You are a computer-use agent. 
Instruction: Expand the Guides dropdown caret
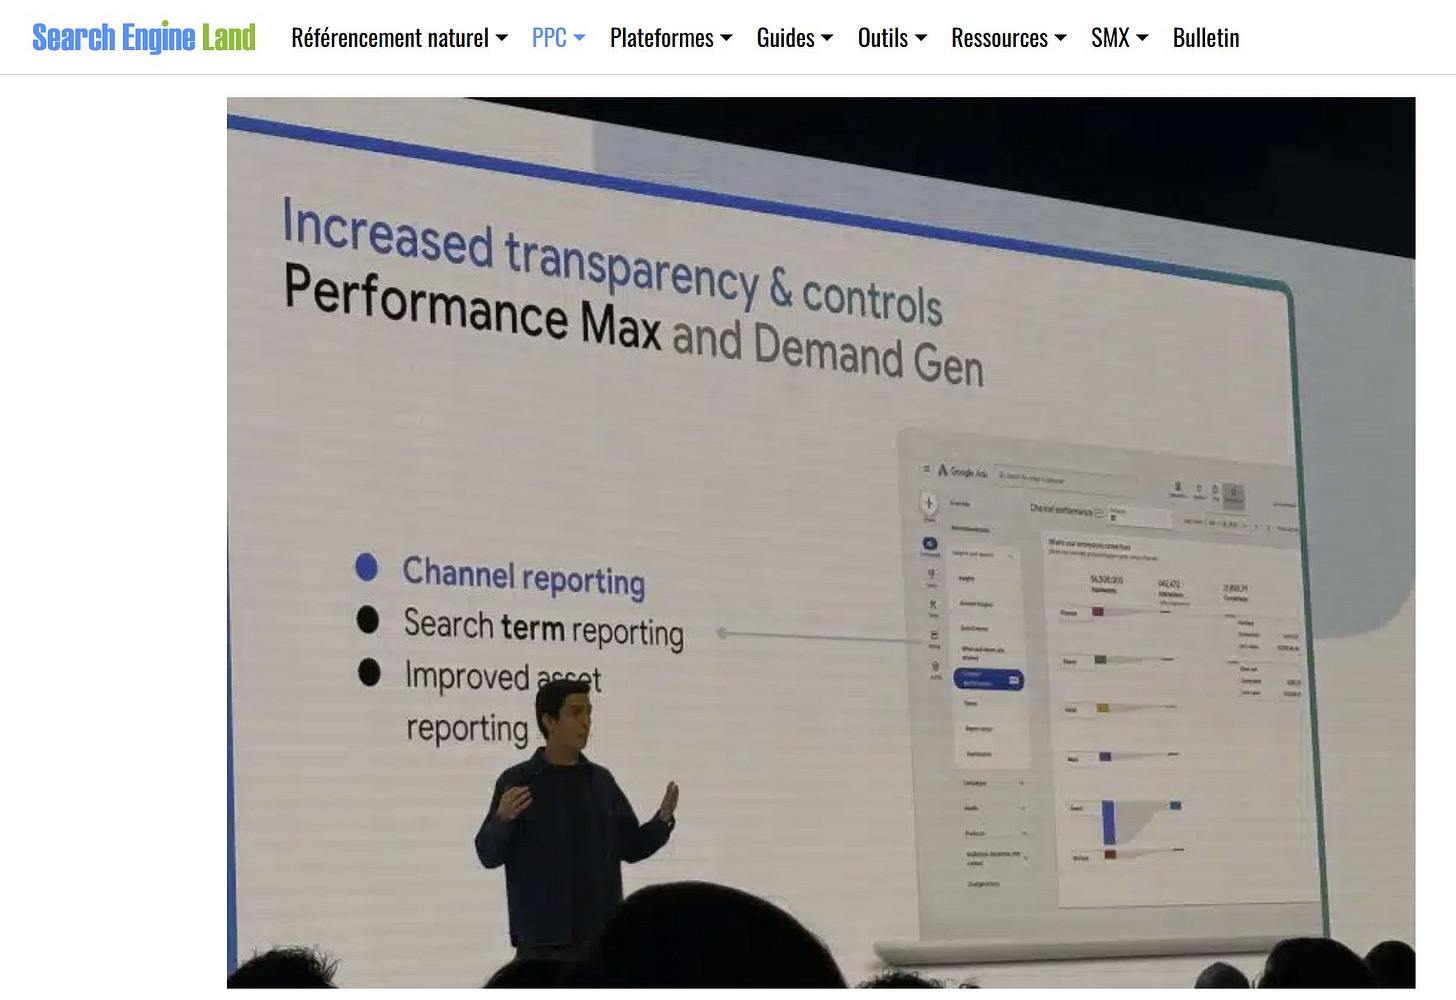pyautogui.click(x=827, y=39)
